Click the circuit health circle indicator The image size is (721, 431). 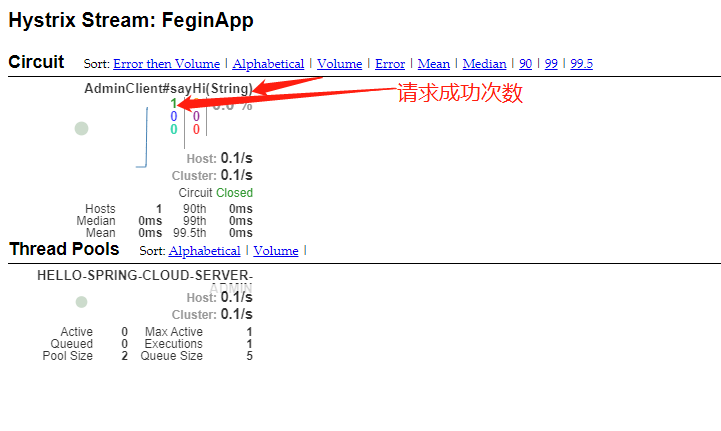coord(81,128)
